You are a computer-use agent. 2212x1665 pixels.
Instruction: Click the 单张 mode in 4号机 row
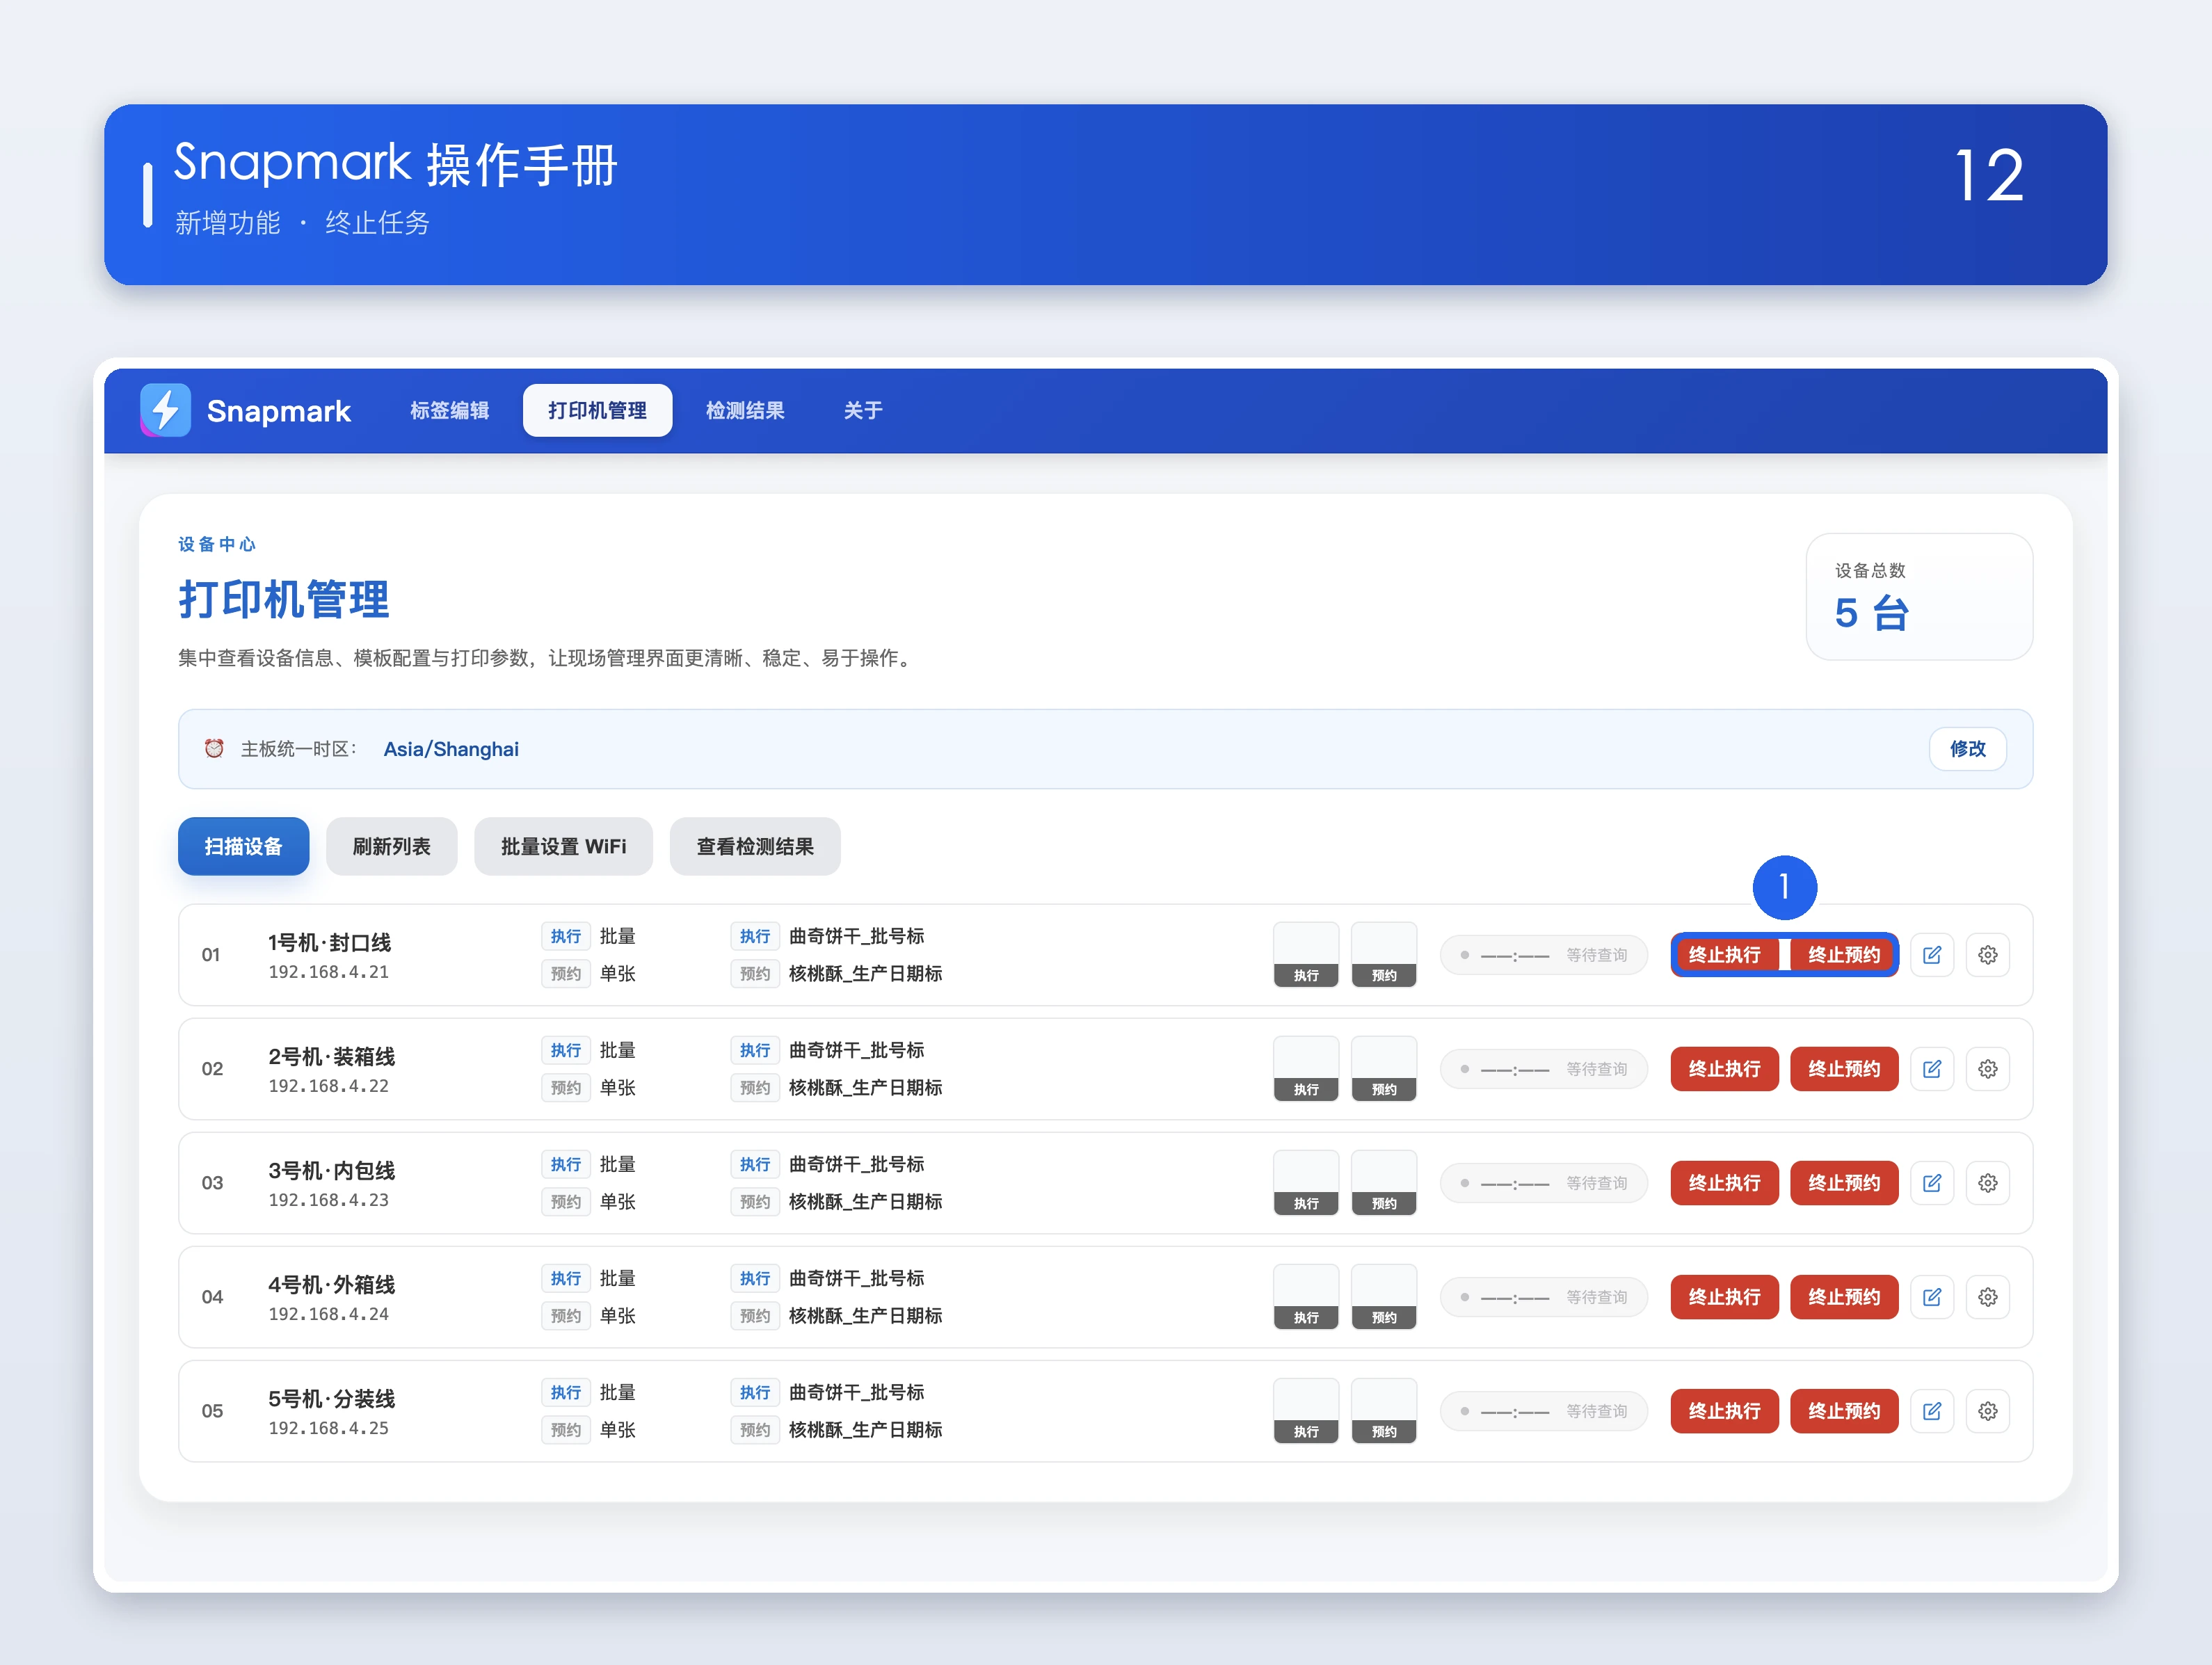[x=617, y=1315]
